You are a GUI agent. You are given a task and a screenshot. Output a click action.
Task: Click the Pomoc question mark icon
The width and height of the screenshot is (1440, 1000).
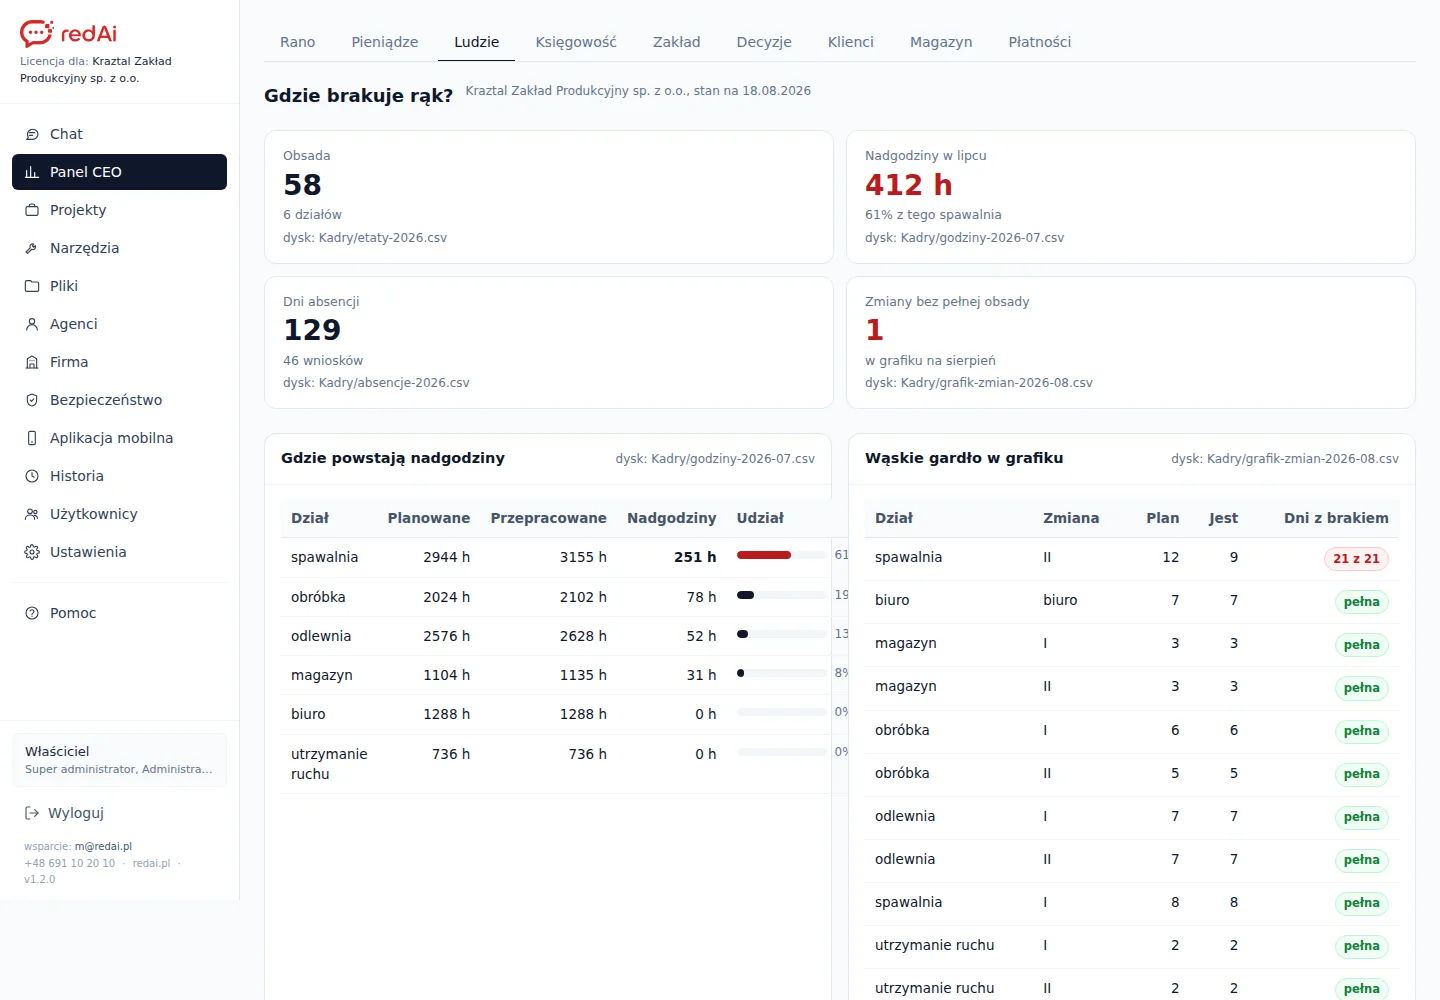pos(32,613)
